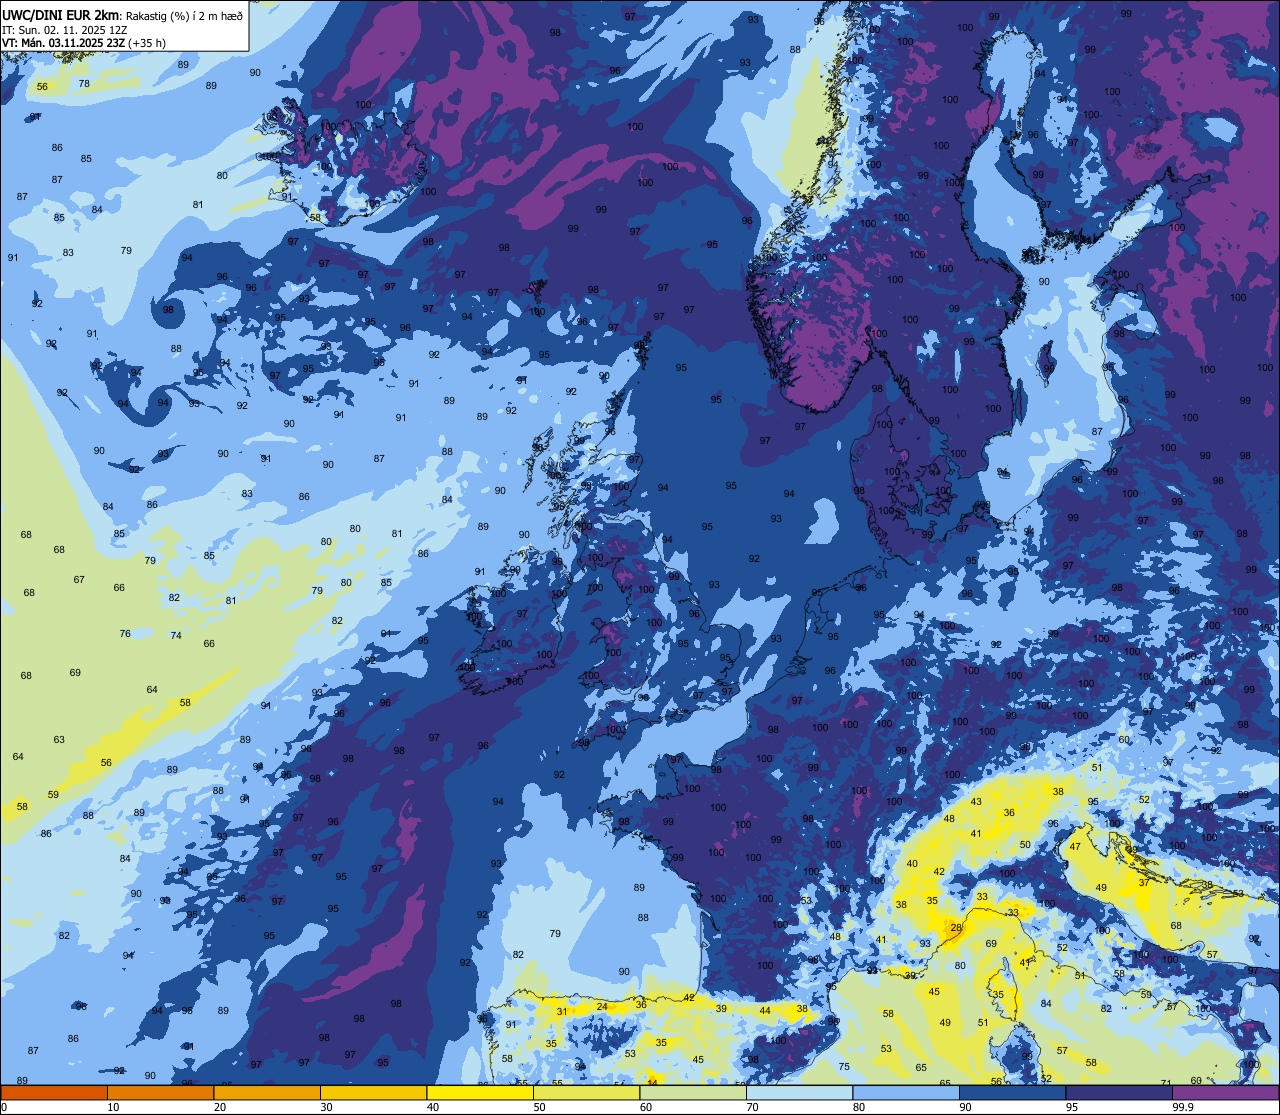Click the value '74' in the western Atlantic
Screen dimensions: 1280x1115
point(176,635)
